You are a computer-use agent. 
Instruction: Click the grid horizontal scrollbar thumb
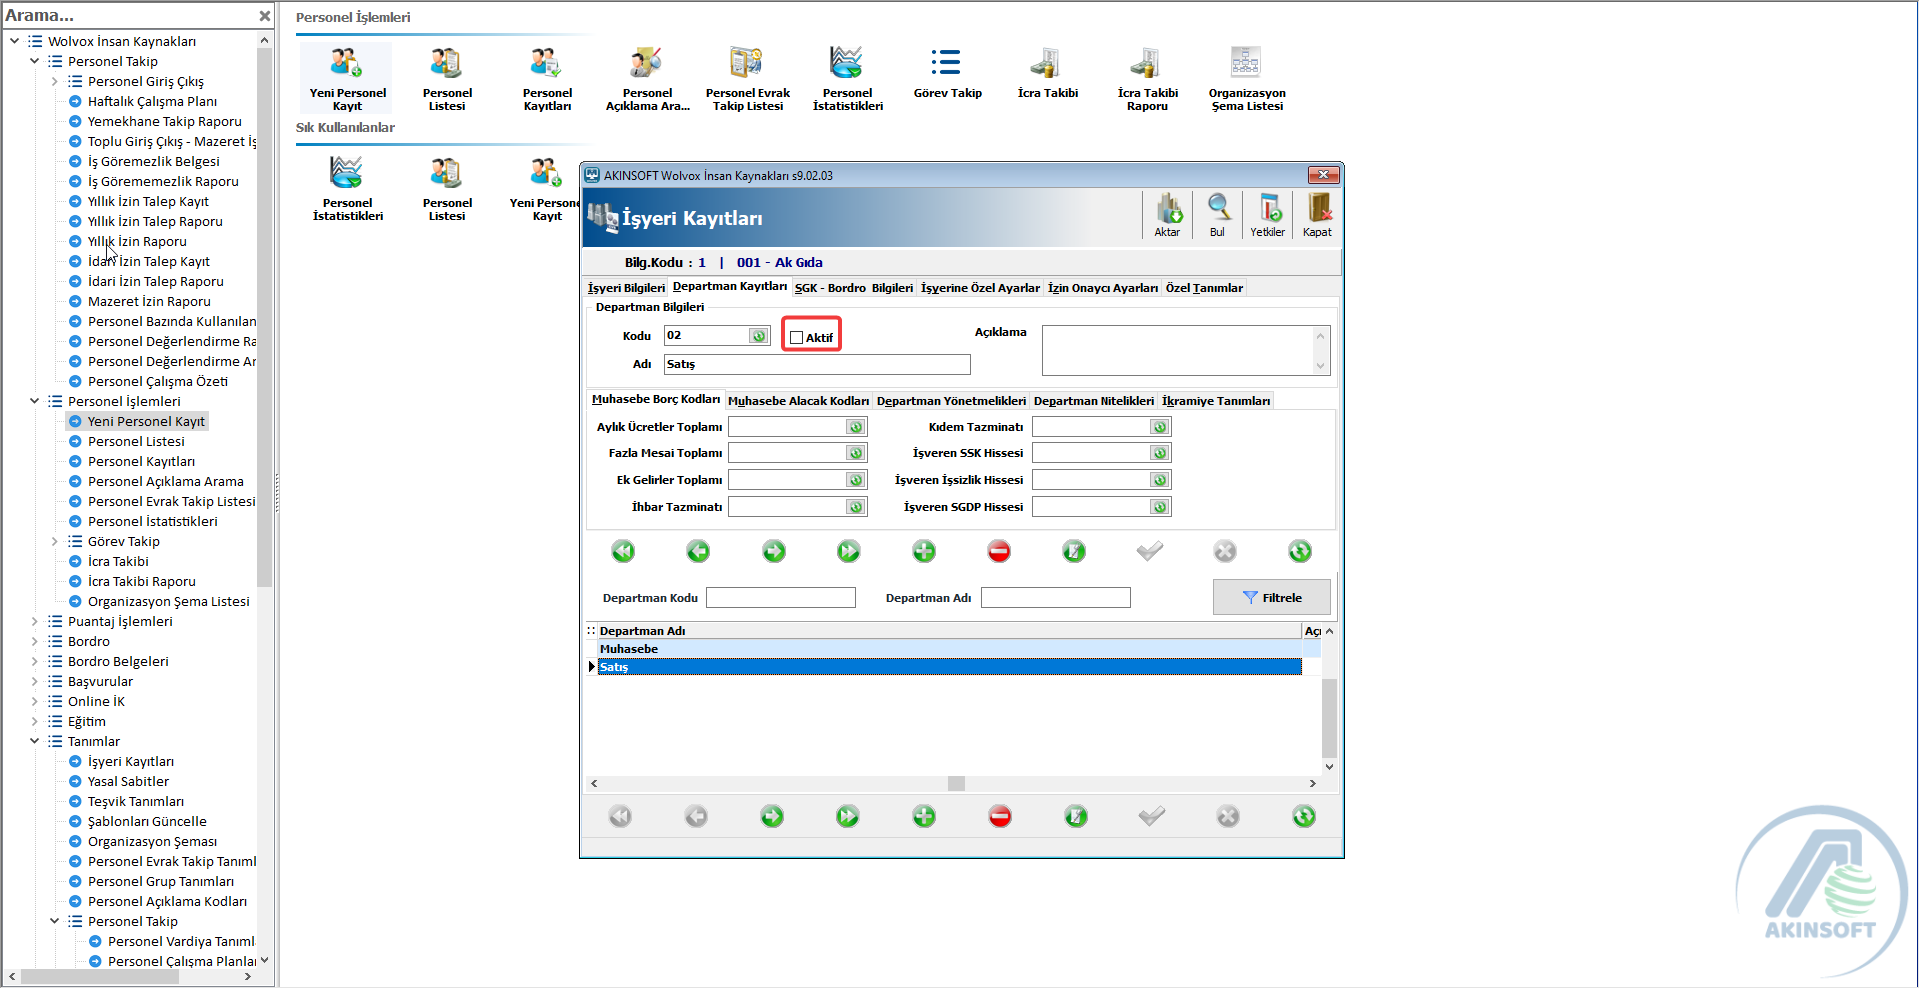(957, 783)
